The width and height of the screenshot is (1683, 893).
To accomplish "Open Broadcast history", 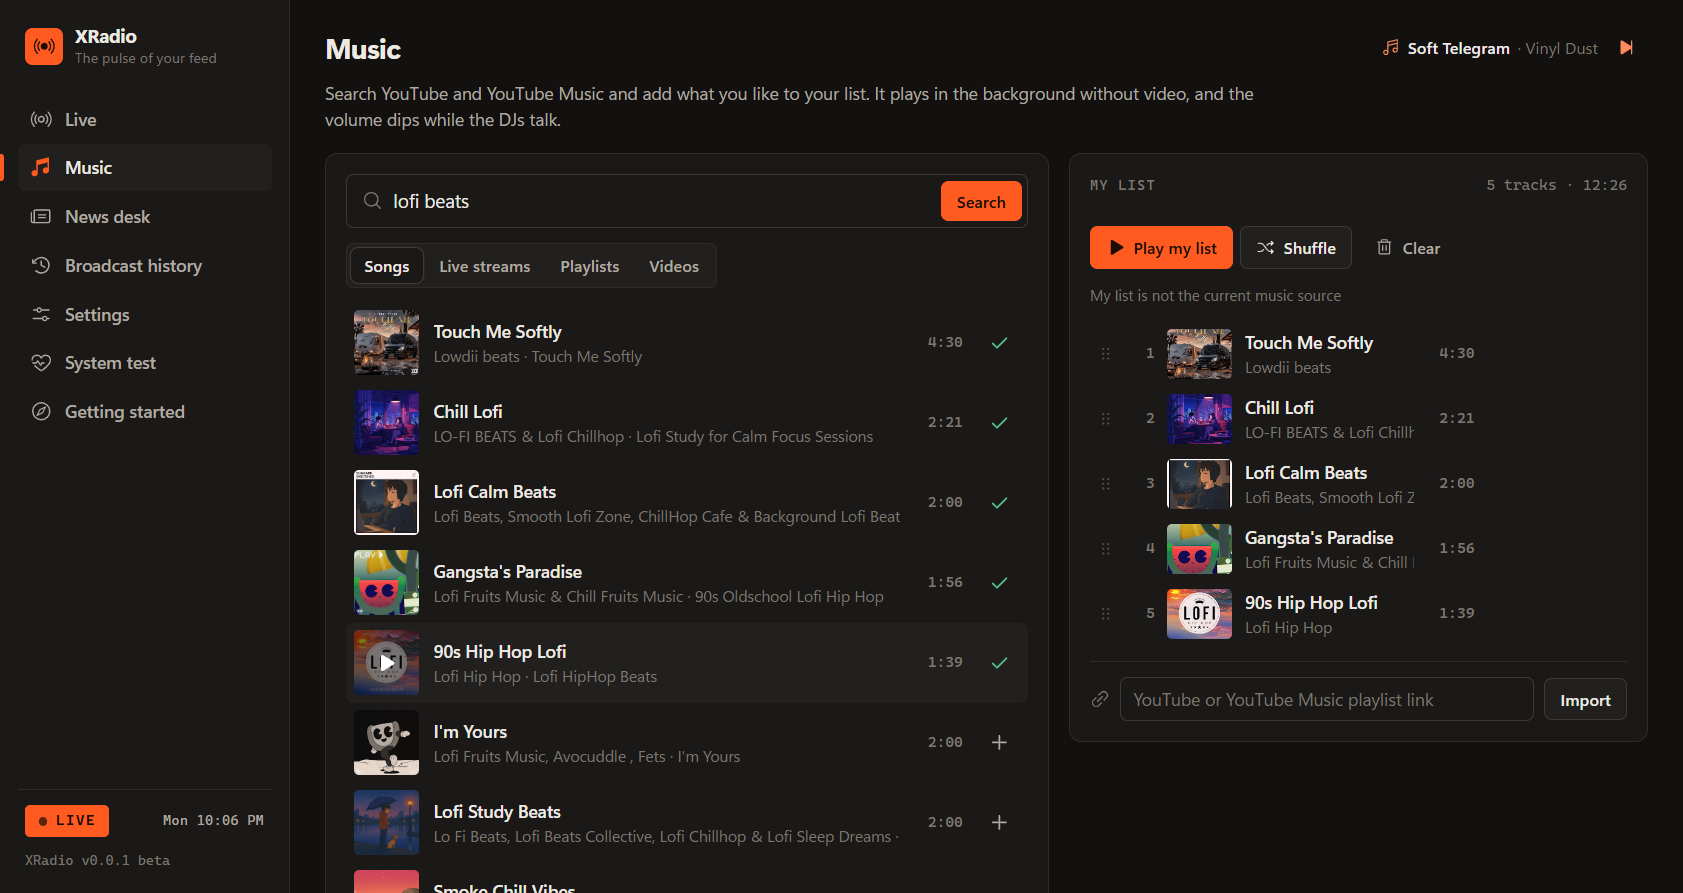I will [x=145, y=266].
